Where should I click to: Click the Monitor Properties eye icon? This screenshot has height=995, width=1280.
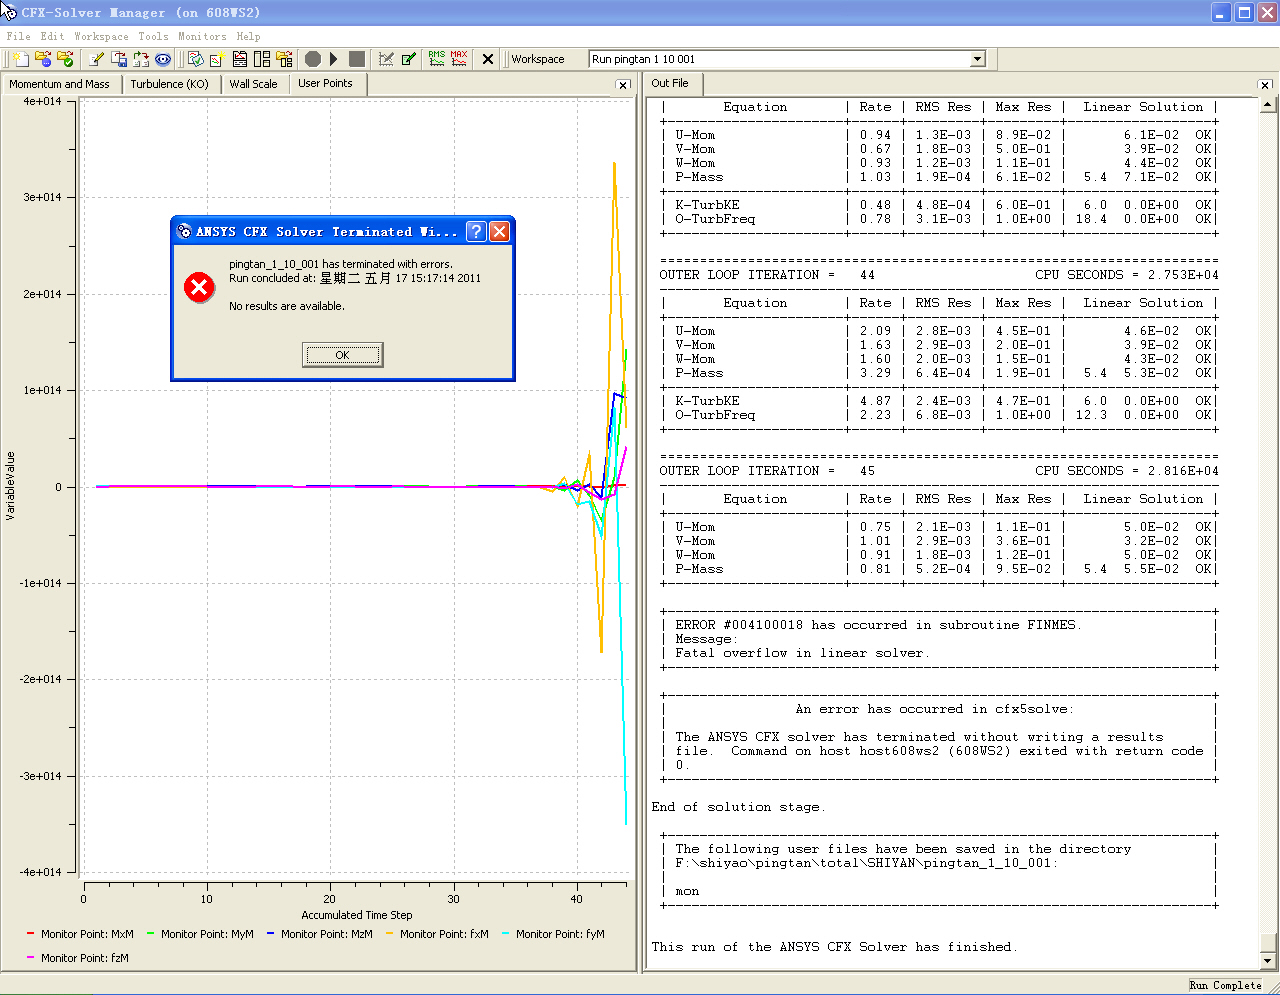(x=163, y=58)
